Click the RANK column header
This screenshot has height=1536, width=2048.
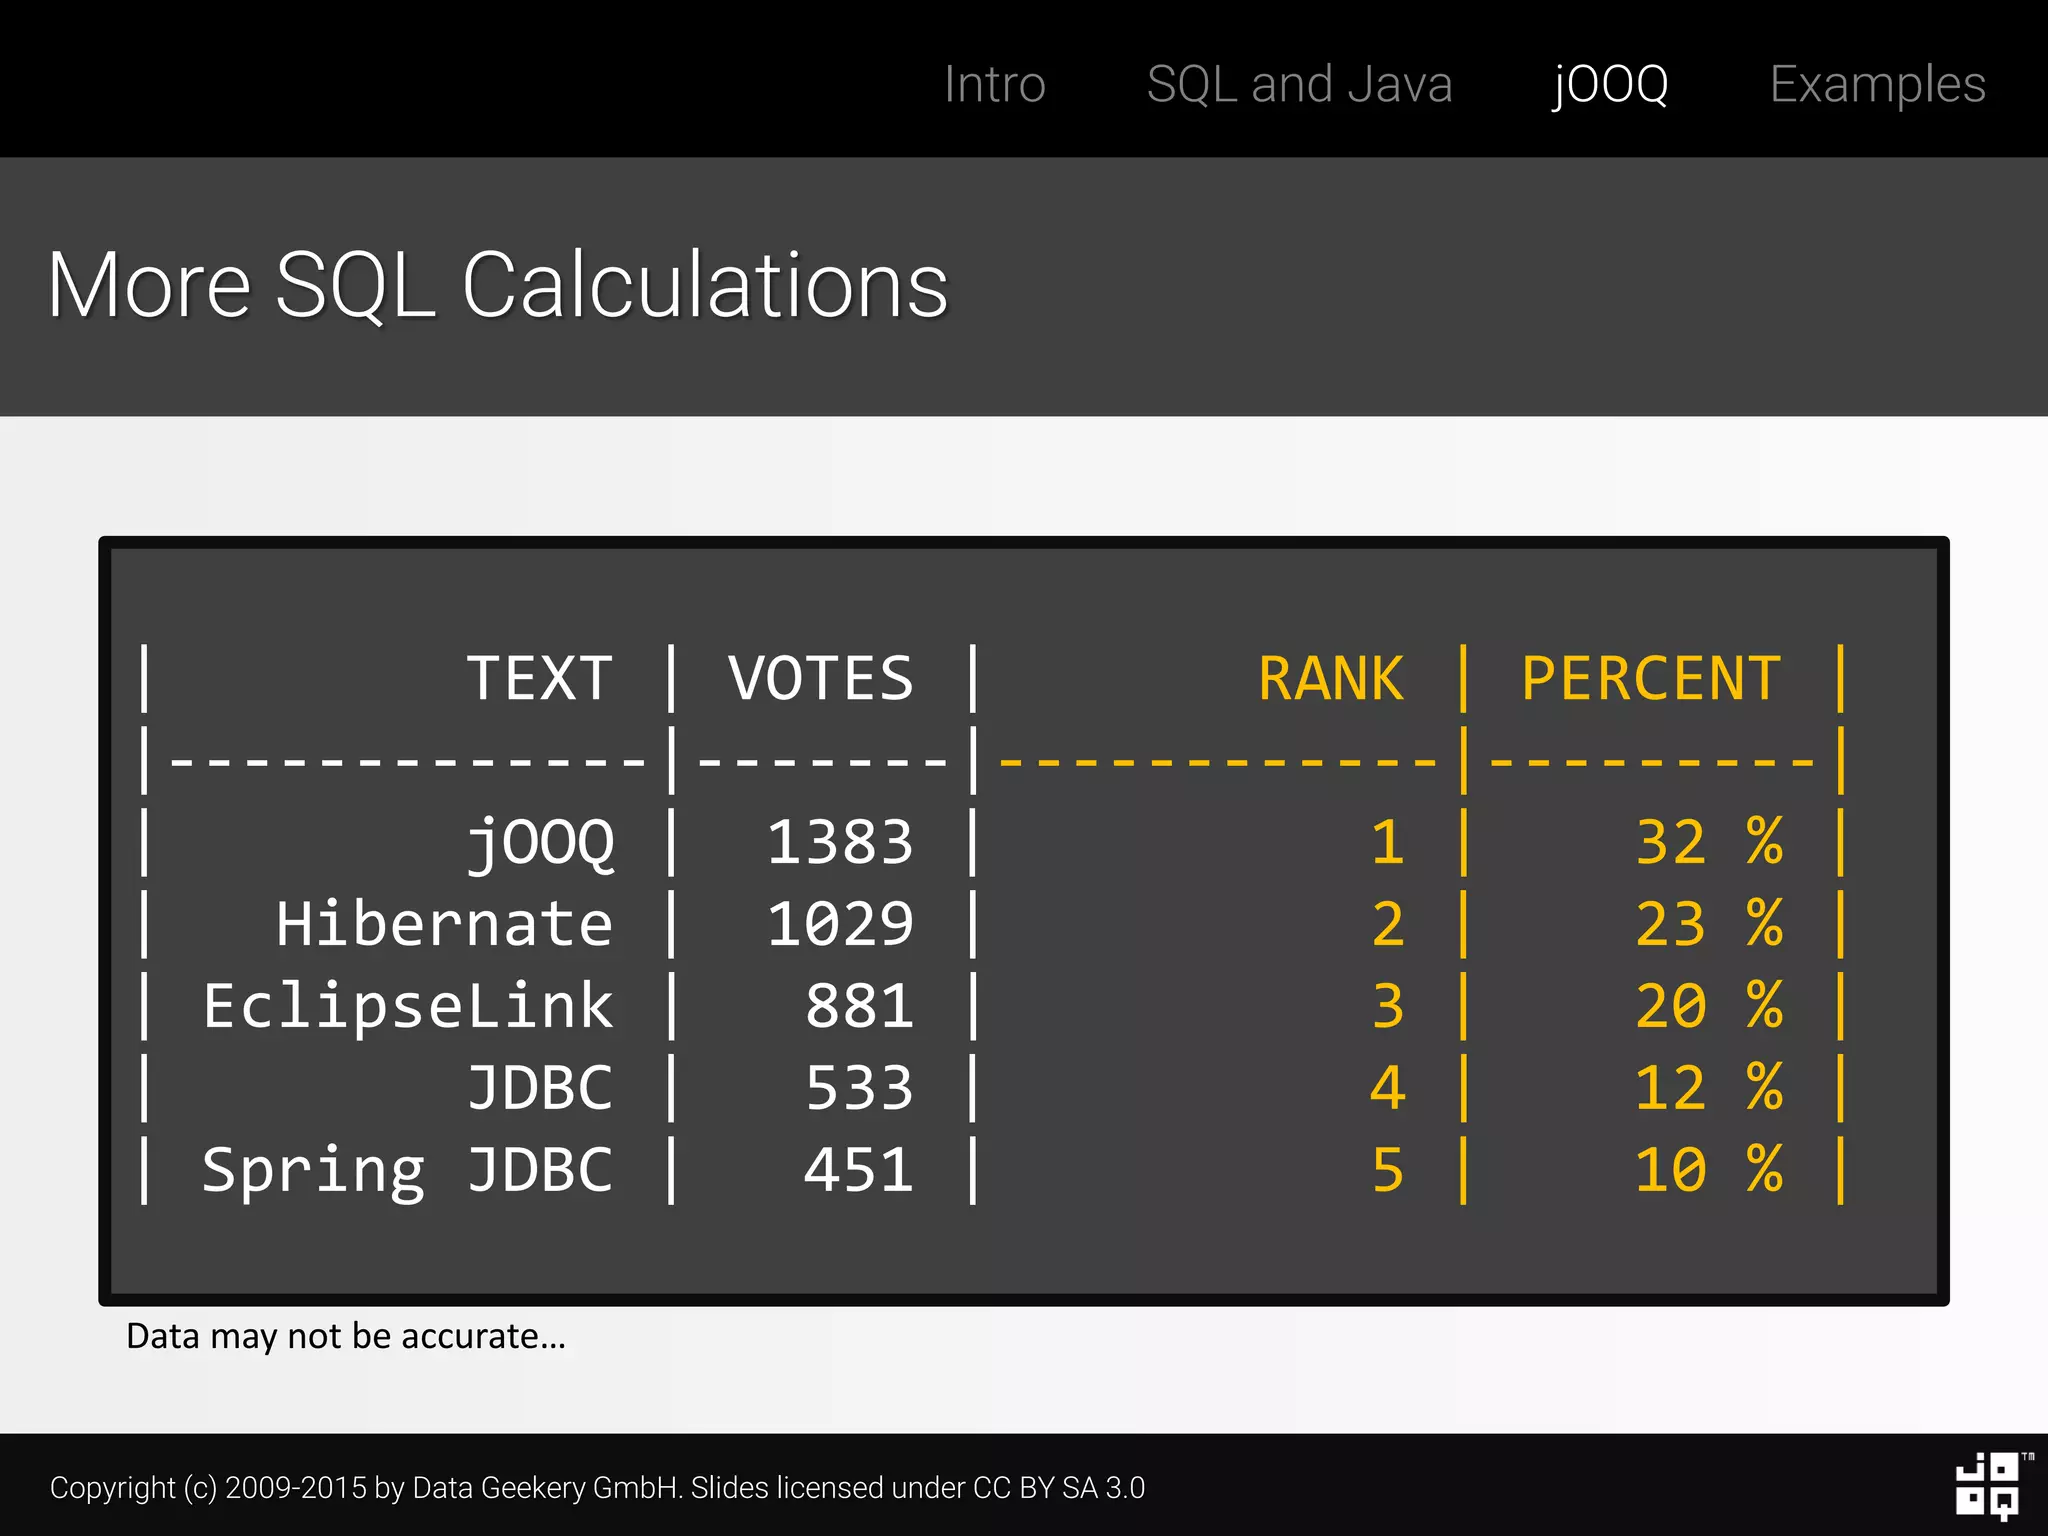1330,679
